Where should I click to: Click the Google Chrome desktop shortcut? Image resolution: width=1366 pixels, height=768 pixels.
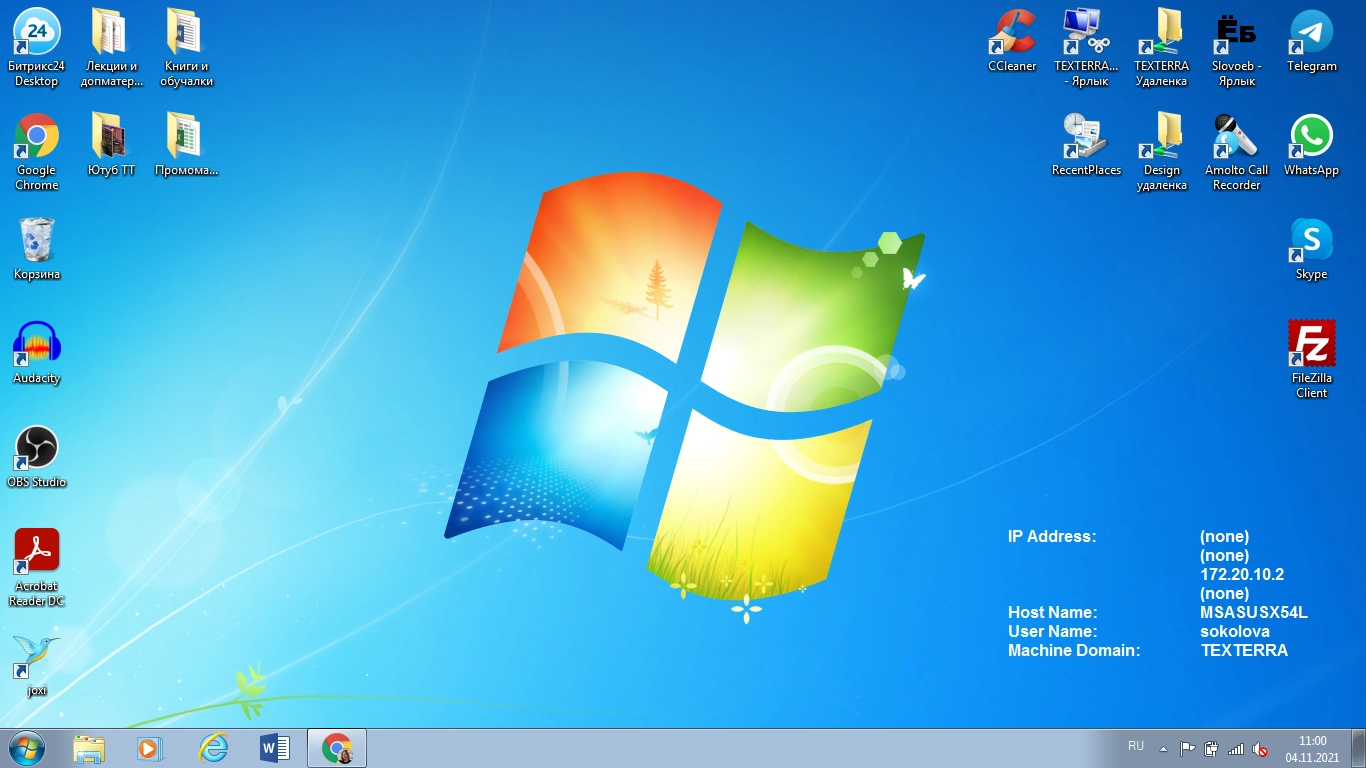[x=37, y=151]
